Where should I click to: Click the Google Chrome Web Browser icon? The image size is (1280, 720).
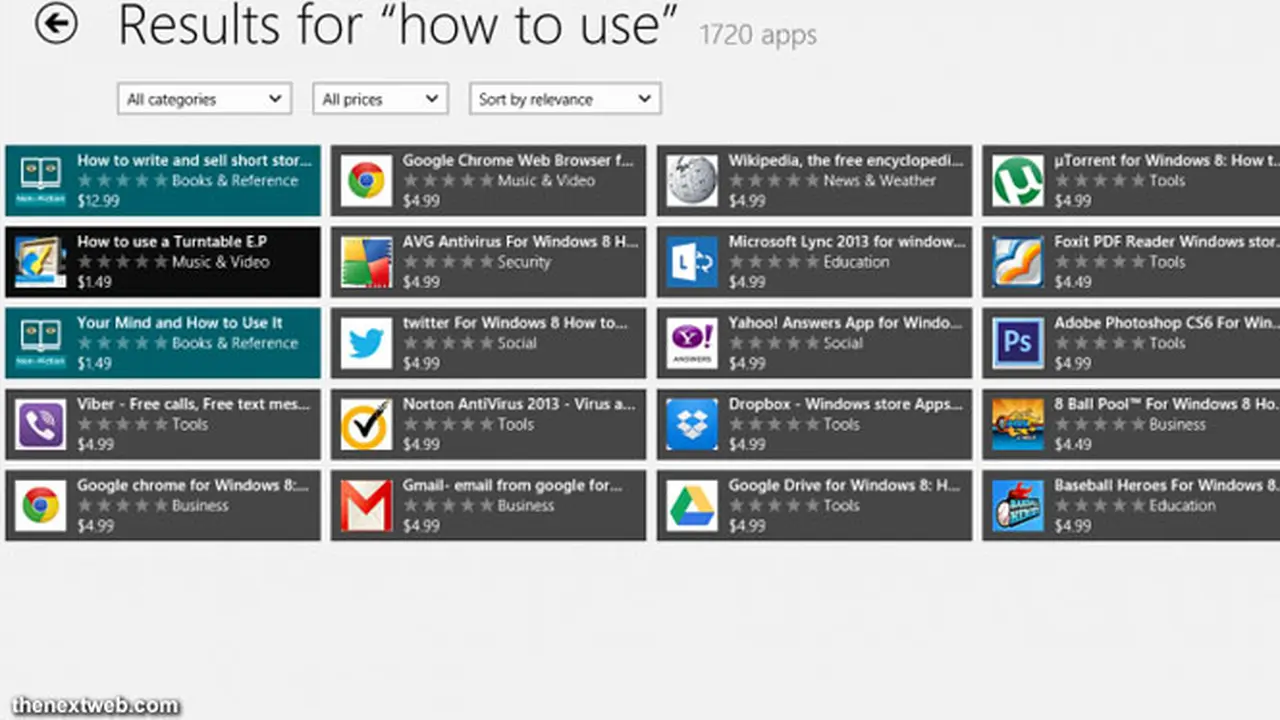tap(366, 181)
